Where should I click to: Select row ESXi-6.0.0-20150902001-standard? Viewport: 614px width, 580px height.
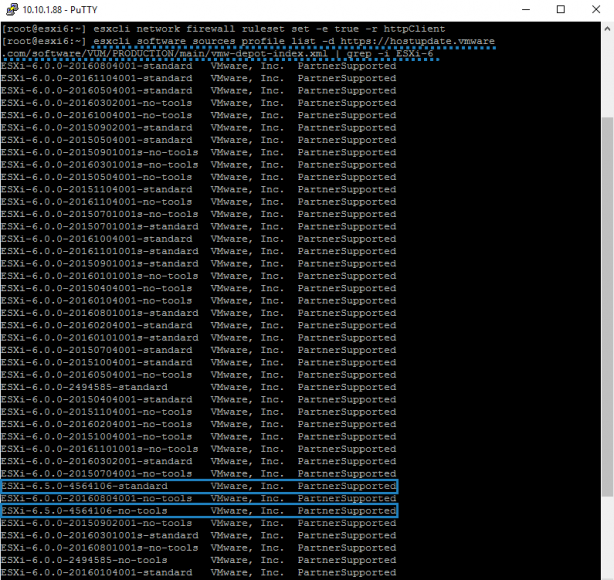199,128
